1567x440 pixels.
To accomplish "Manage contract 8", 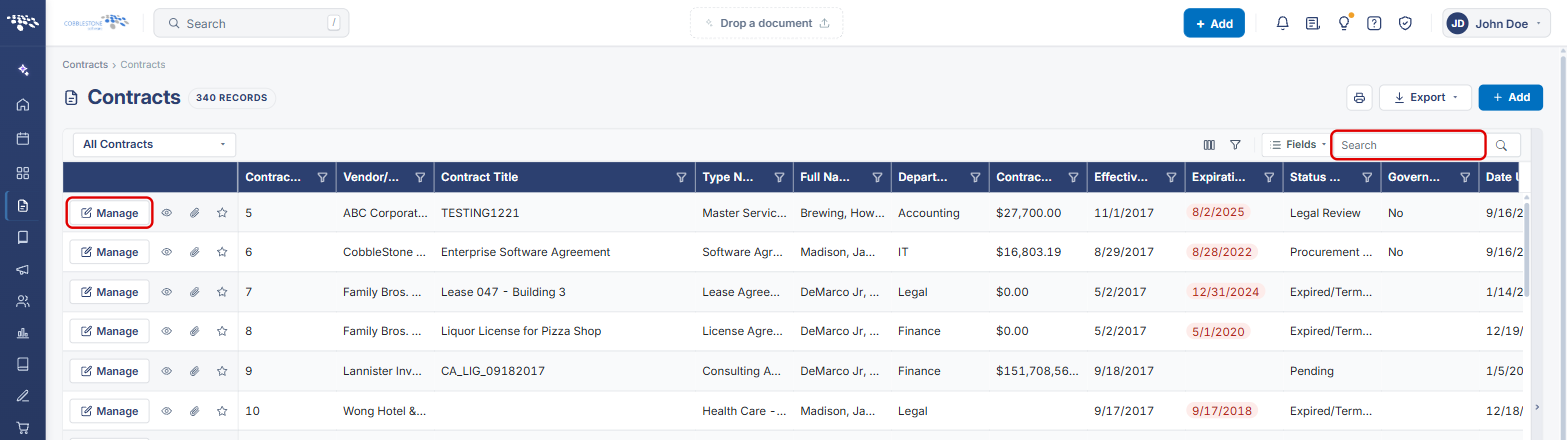I will tap(109, 331).
